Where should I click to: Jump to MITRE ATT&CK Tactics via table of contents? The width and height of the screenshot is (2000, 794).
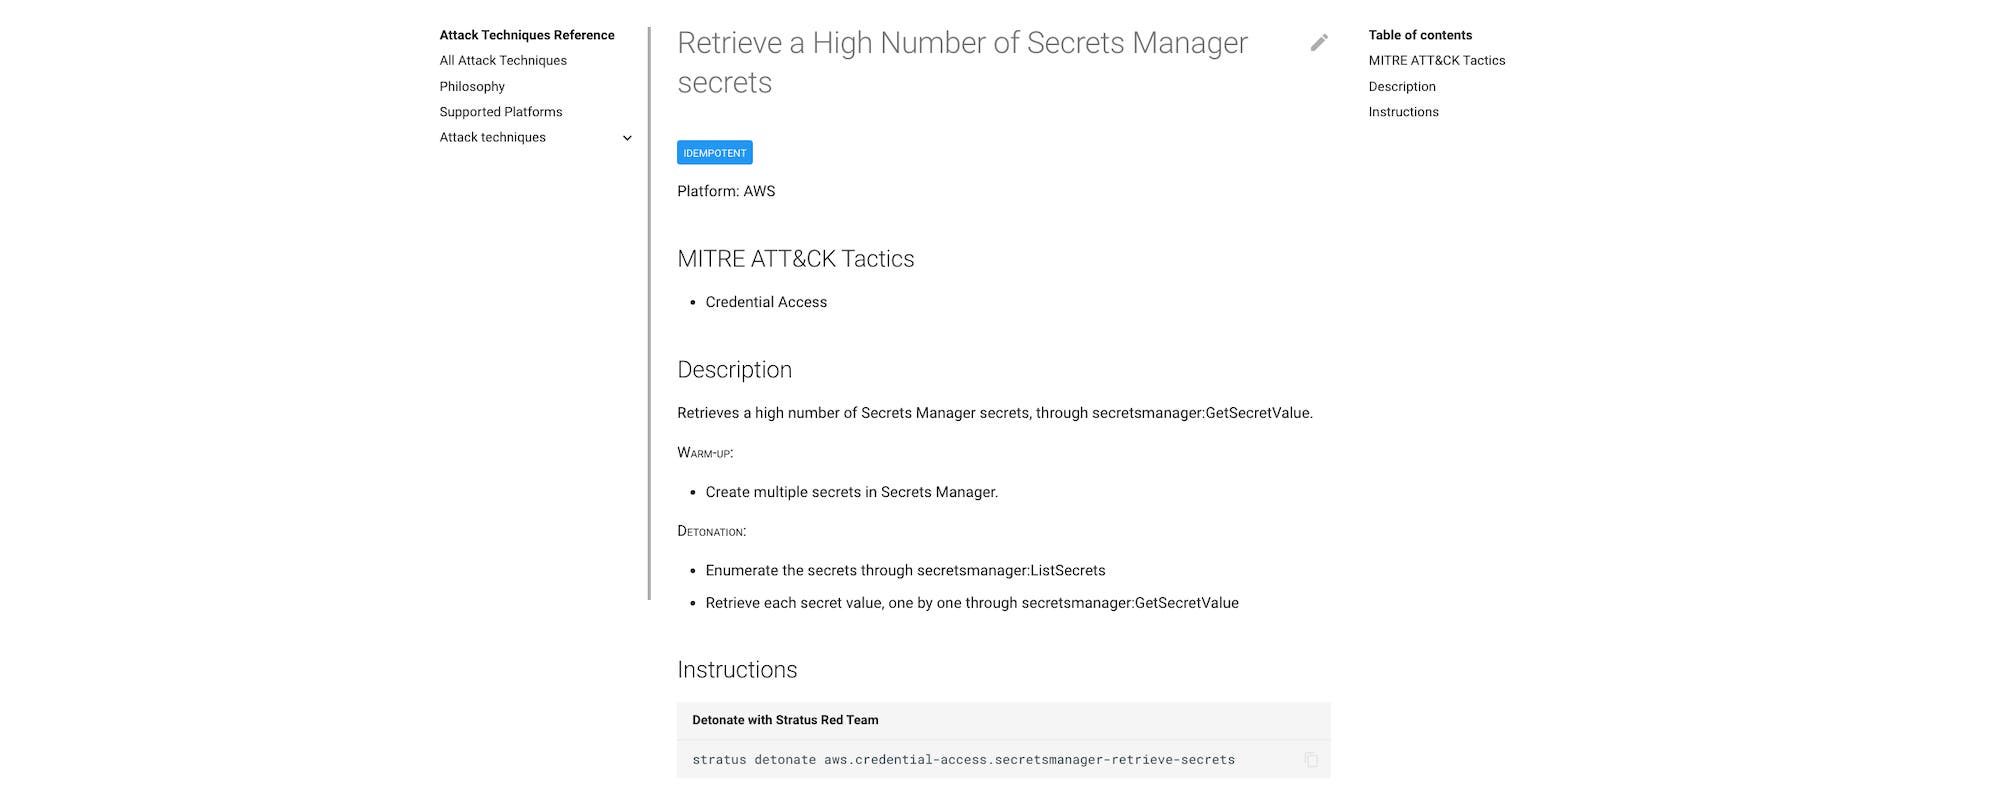click(x=1438, y=60)
